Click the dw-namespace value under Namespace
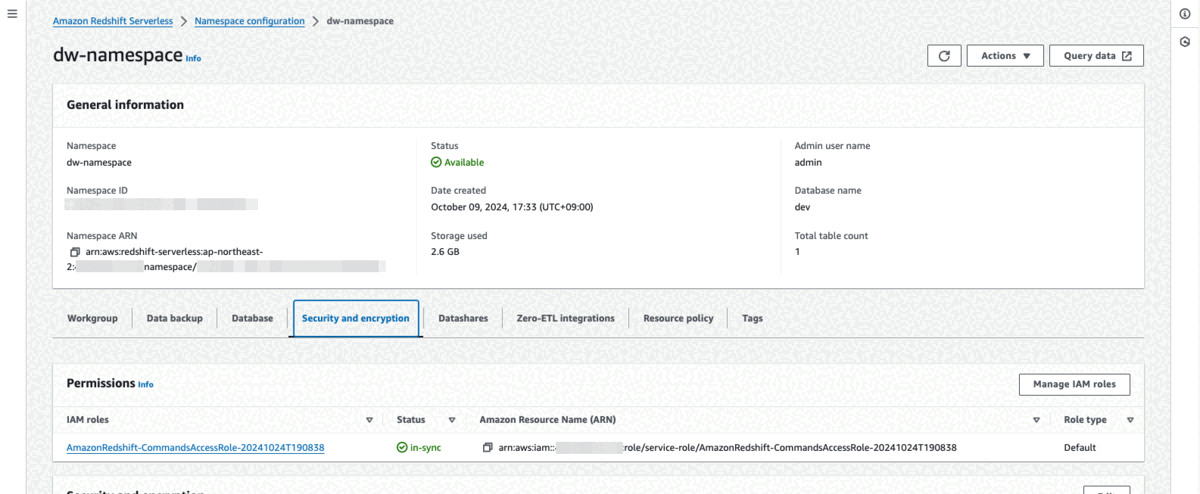 pyautogui.click(x=99, y=162)
